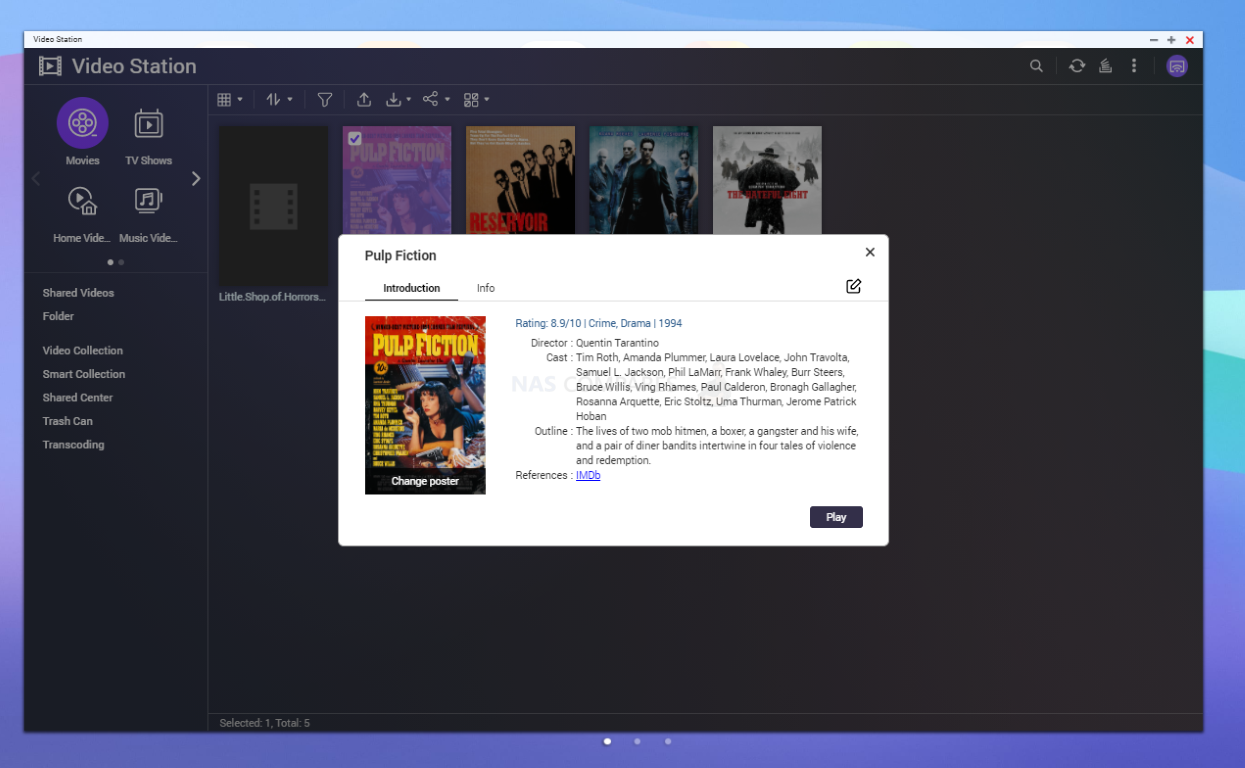Select The Hateful Eight poster thumbnail
The width and height of the screenshot is (1245, 768).
767,180
